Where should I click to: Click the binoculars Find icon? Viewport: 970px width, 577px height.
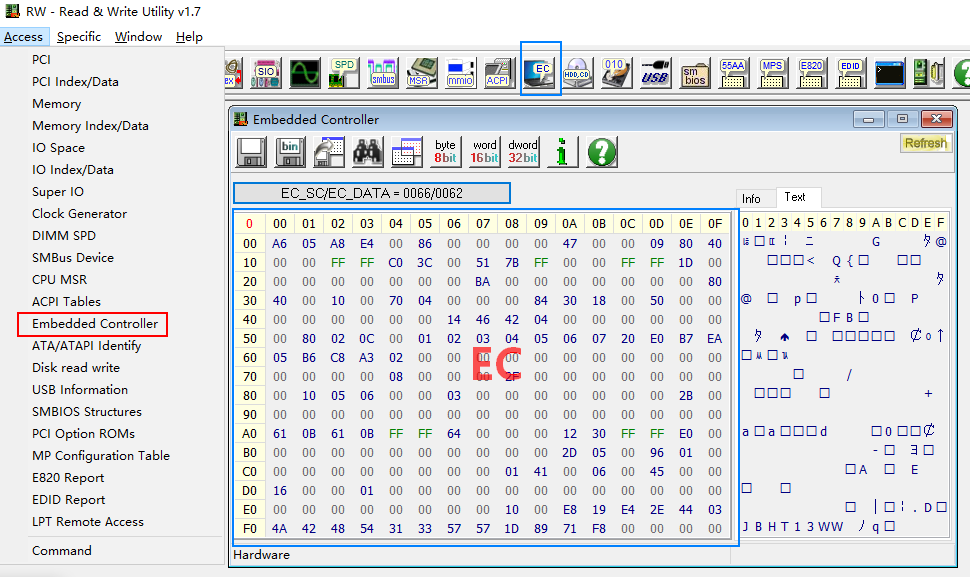368,152
